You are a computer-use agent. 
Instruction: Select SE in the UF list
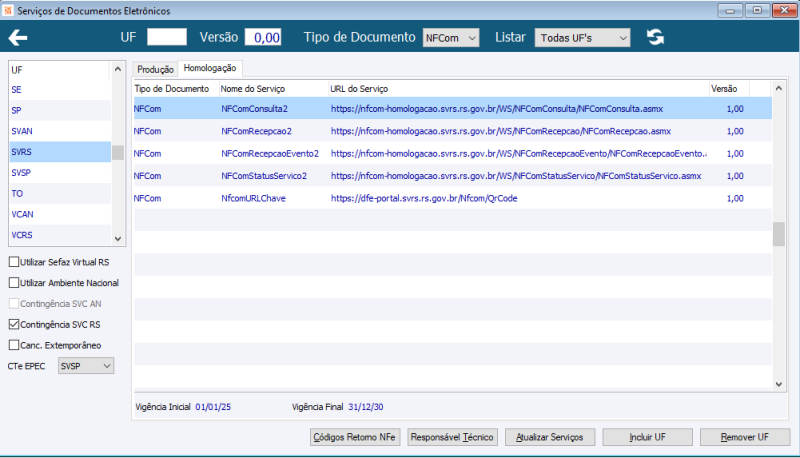(x=60, y=90)
